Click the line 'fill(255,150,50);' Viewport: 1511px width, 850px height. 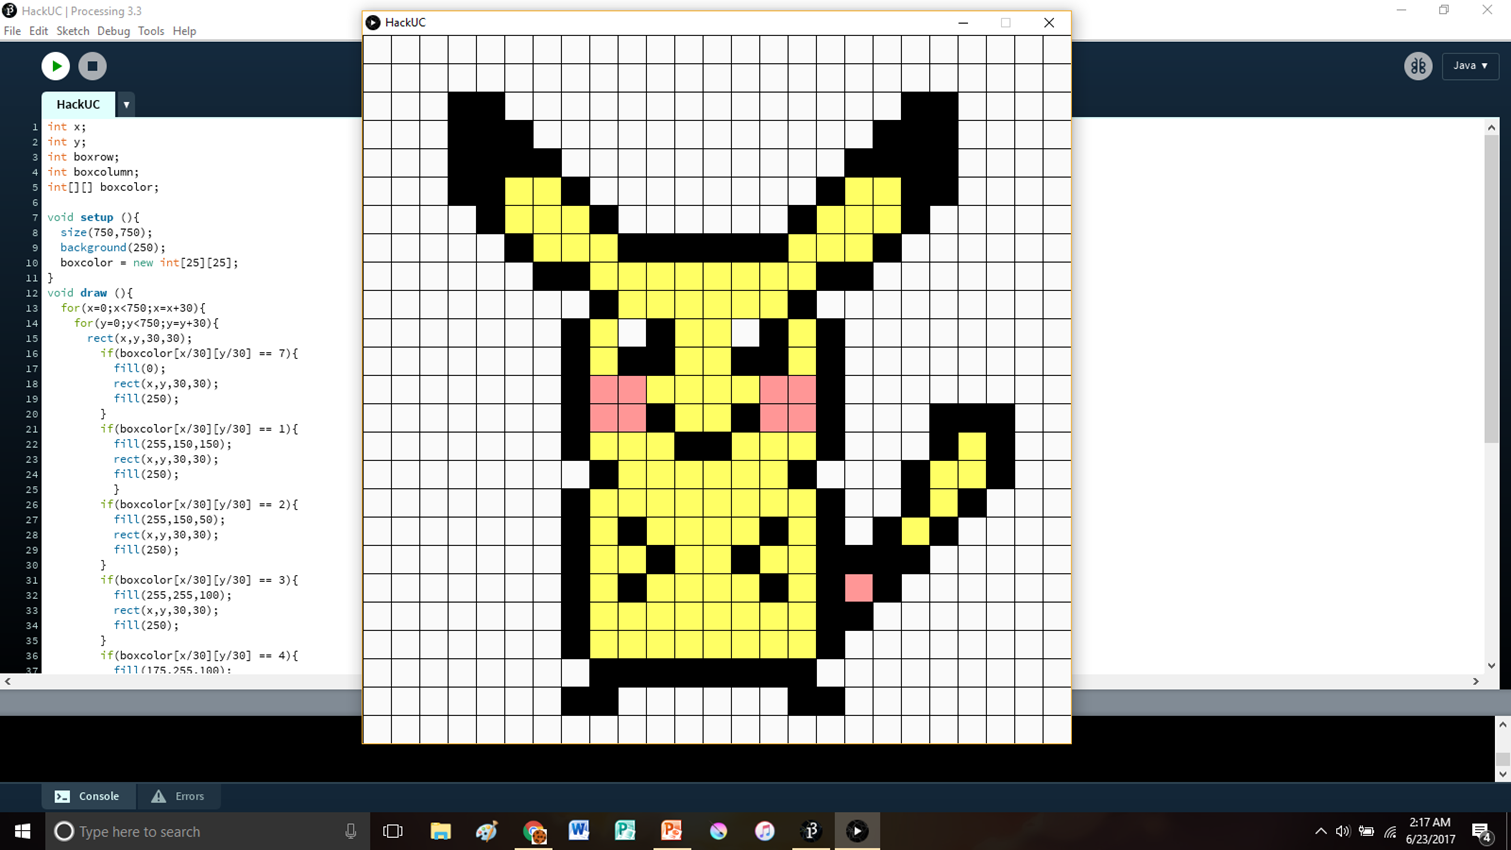pyautogui.click(x=169, y=519)
